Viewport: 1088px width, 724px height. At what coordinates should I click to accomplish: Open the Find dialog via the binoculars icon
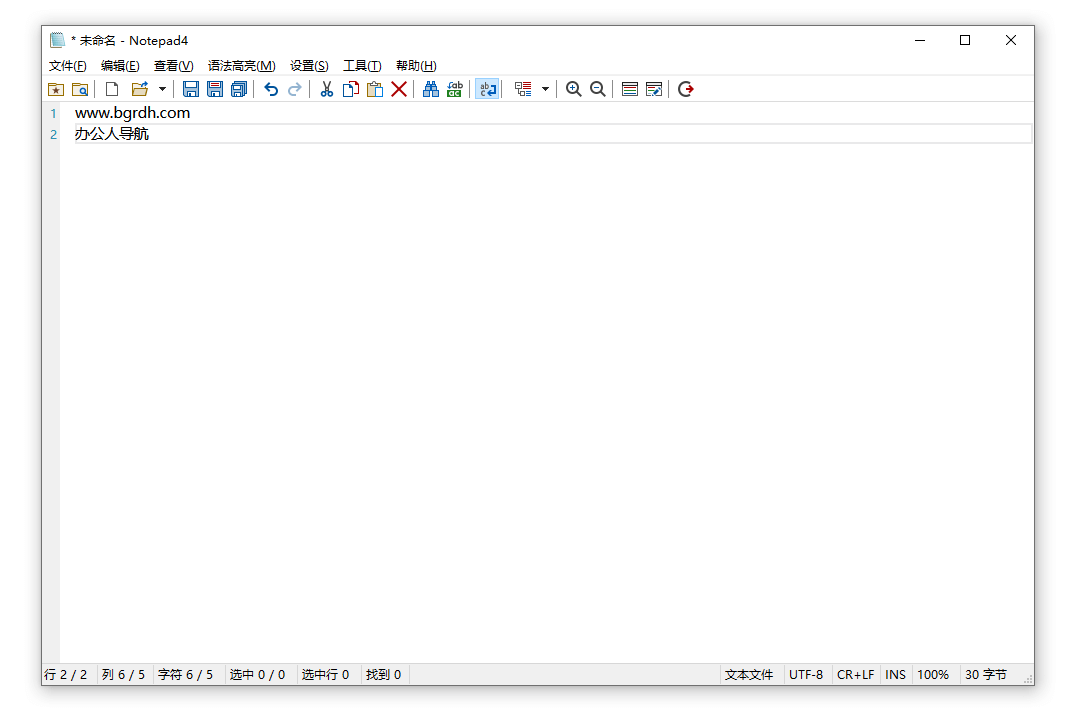click(x=431, y=89)
